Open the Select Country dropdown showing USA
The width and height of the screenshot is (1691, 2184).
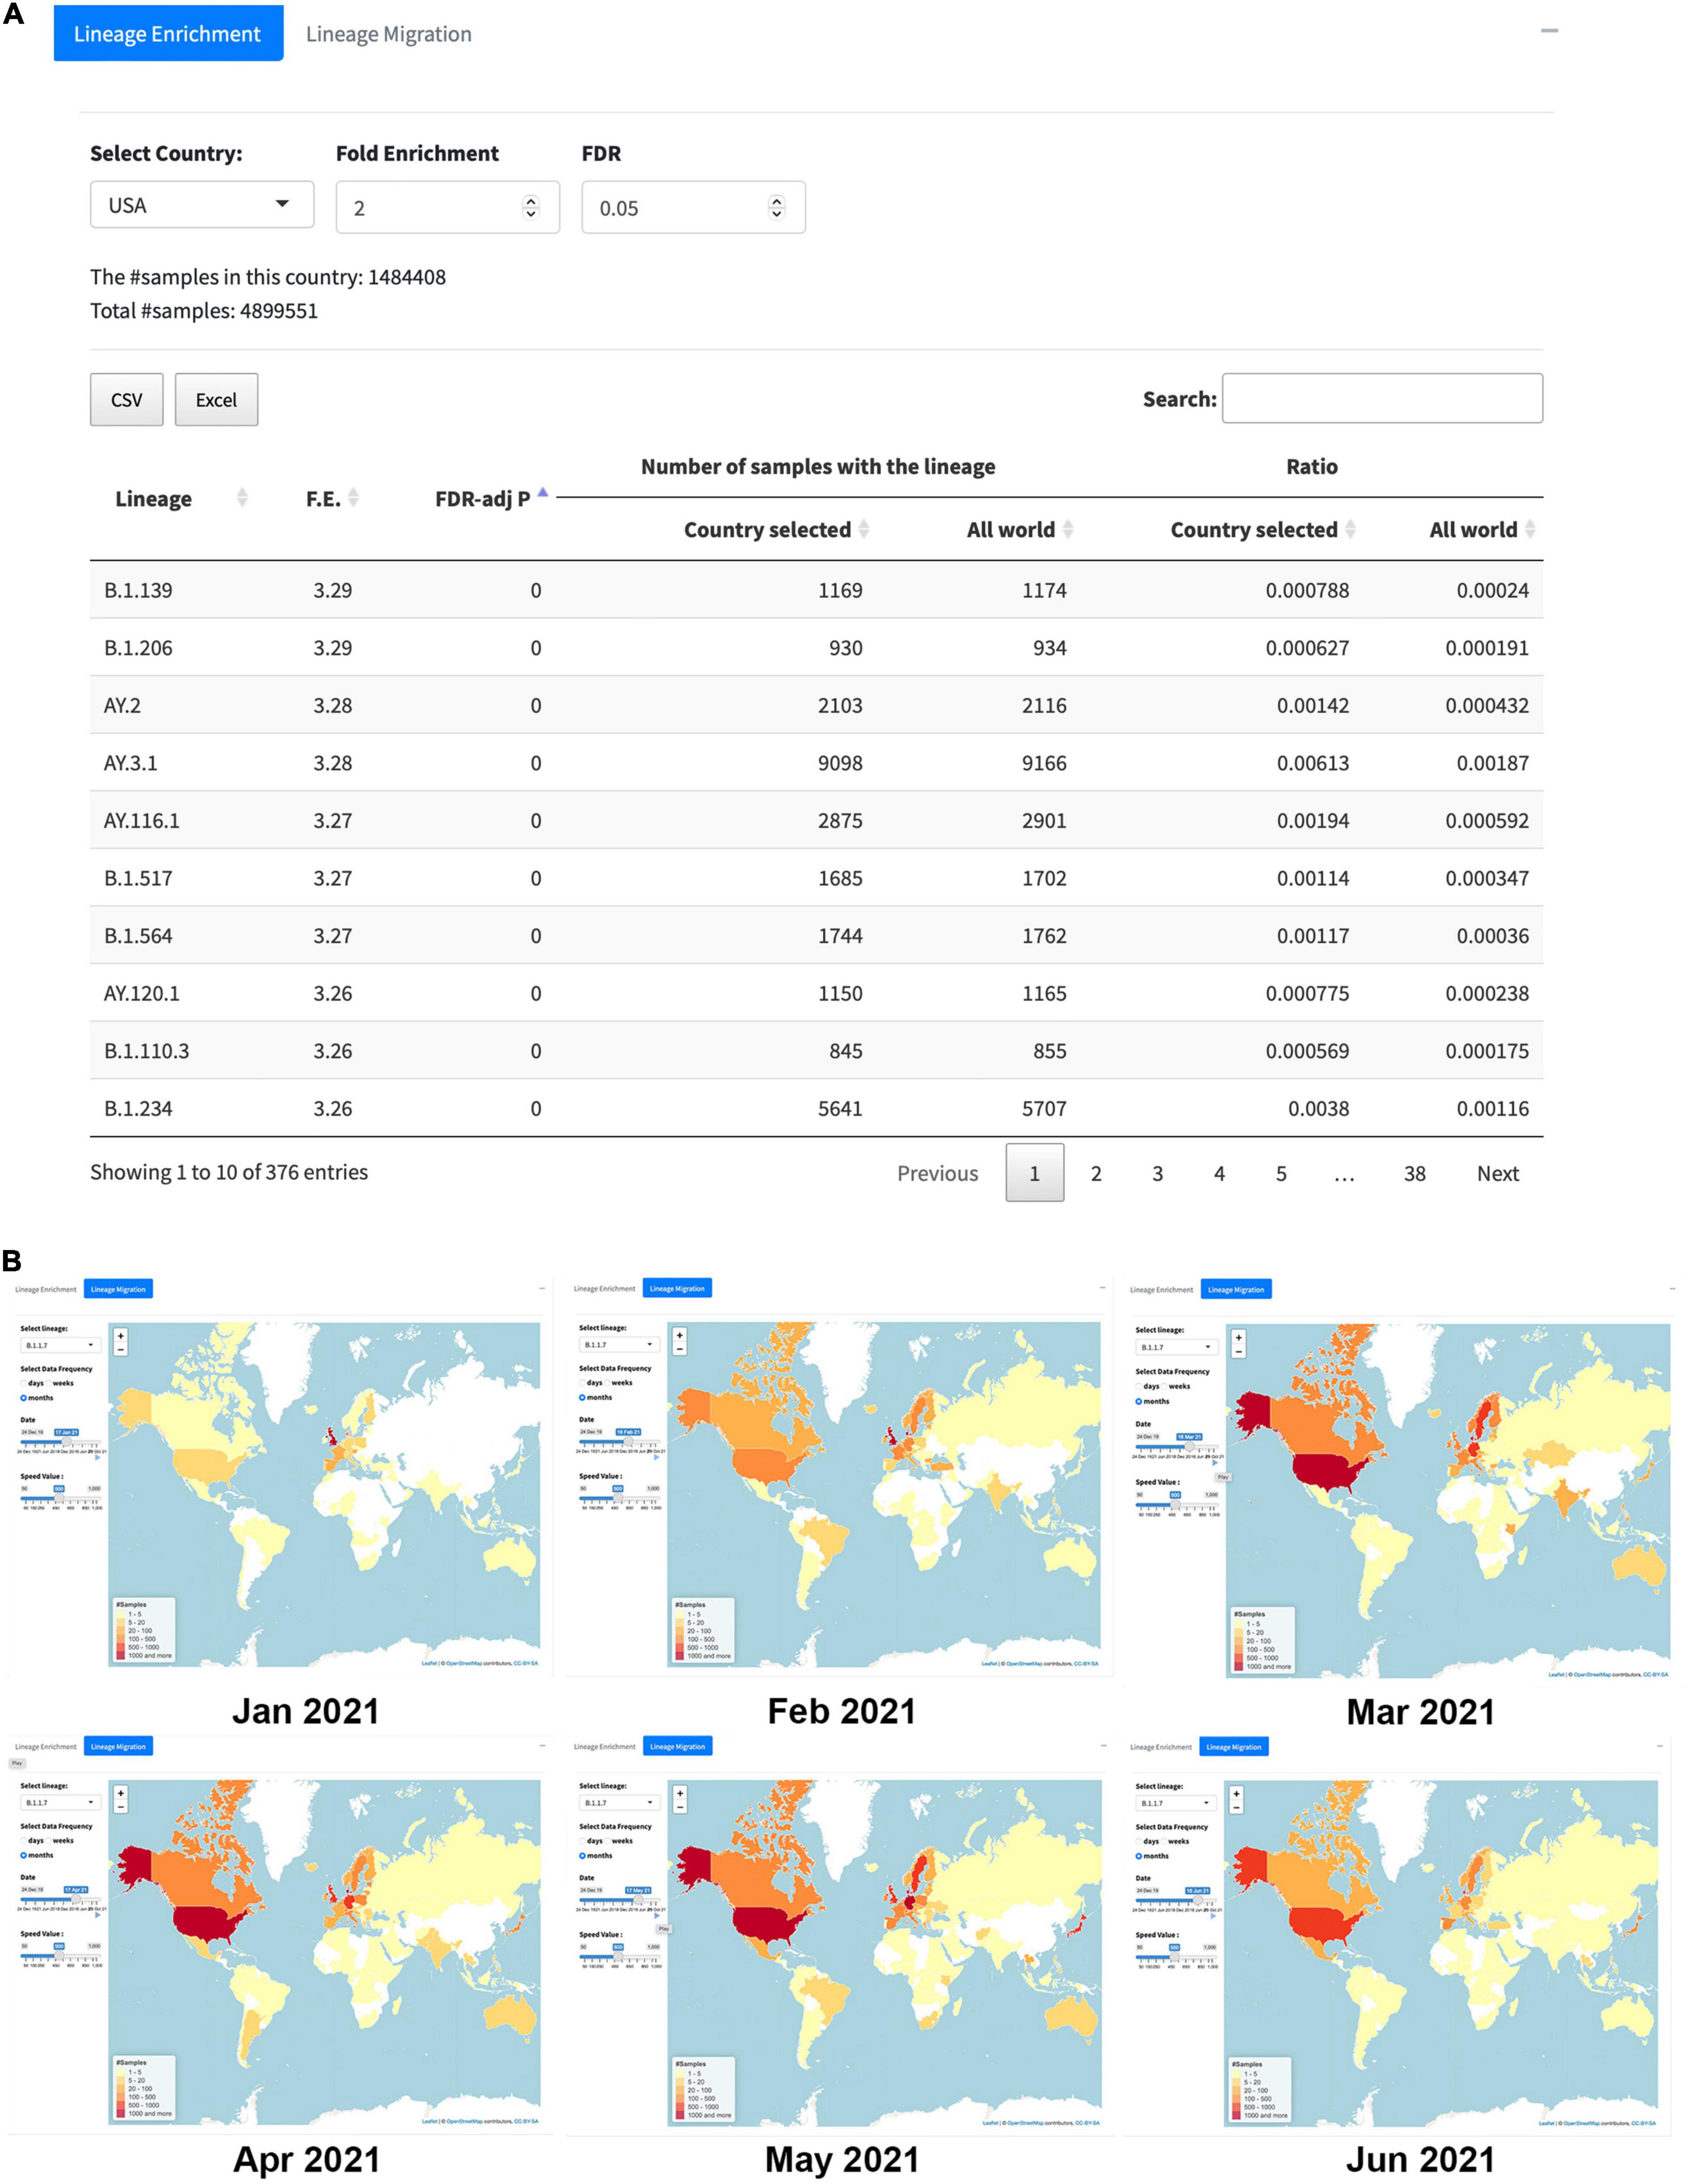202,205
